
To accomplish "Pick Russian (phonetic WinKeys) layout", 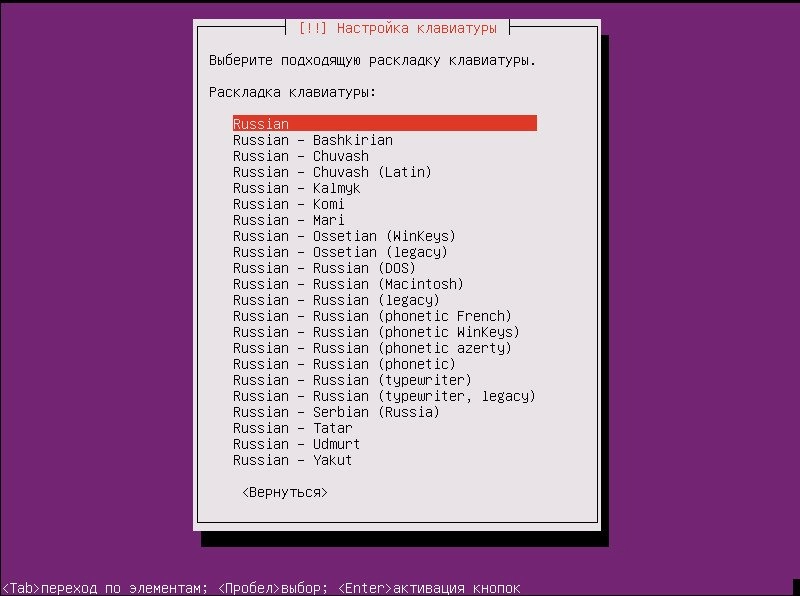I will pos(376,332).
